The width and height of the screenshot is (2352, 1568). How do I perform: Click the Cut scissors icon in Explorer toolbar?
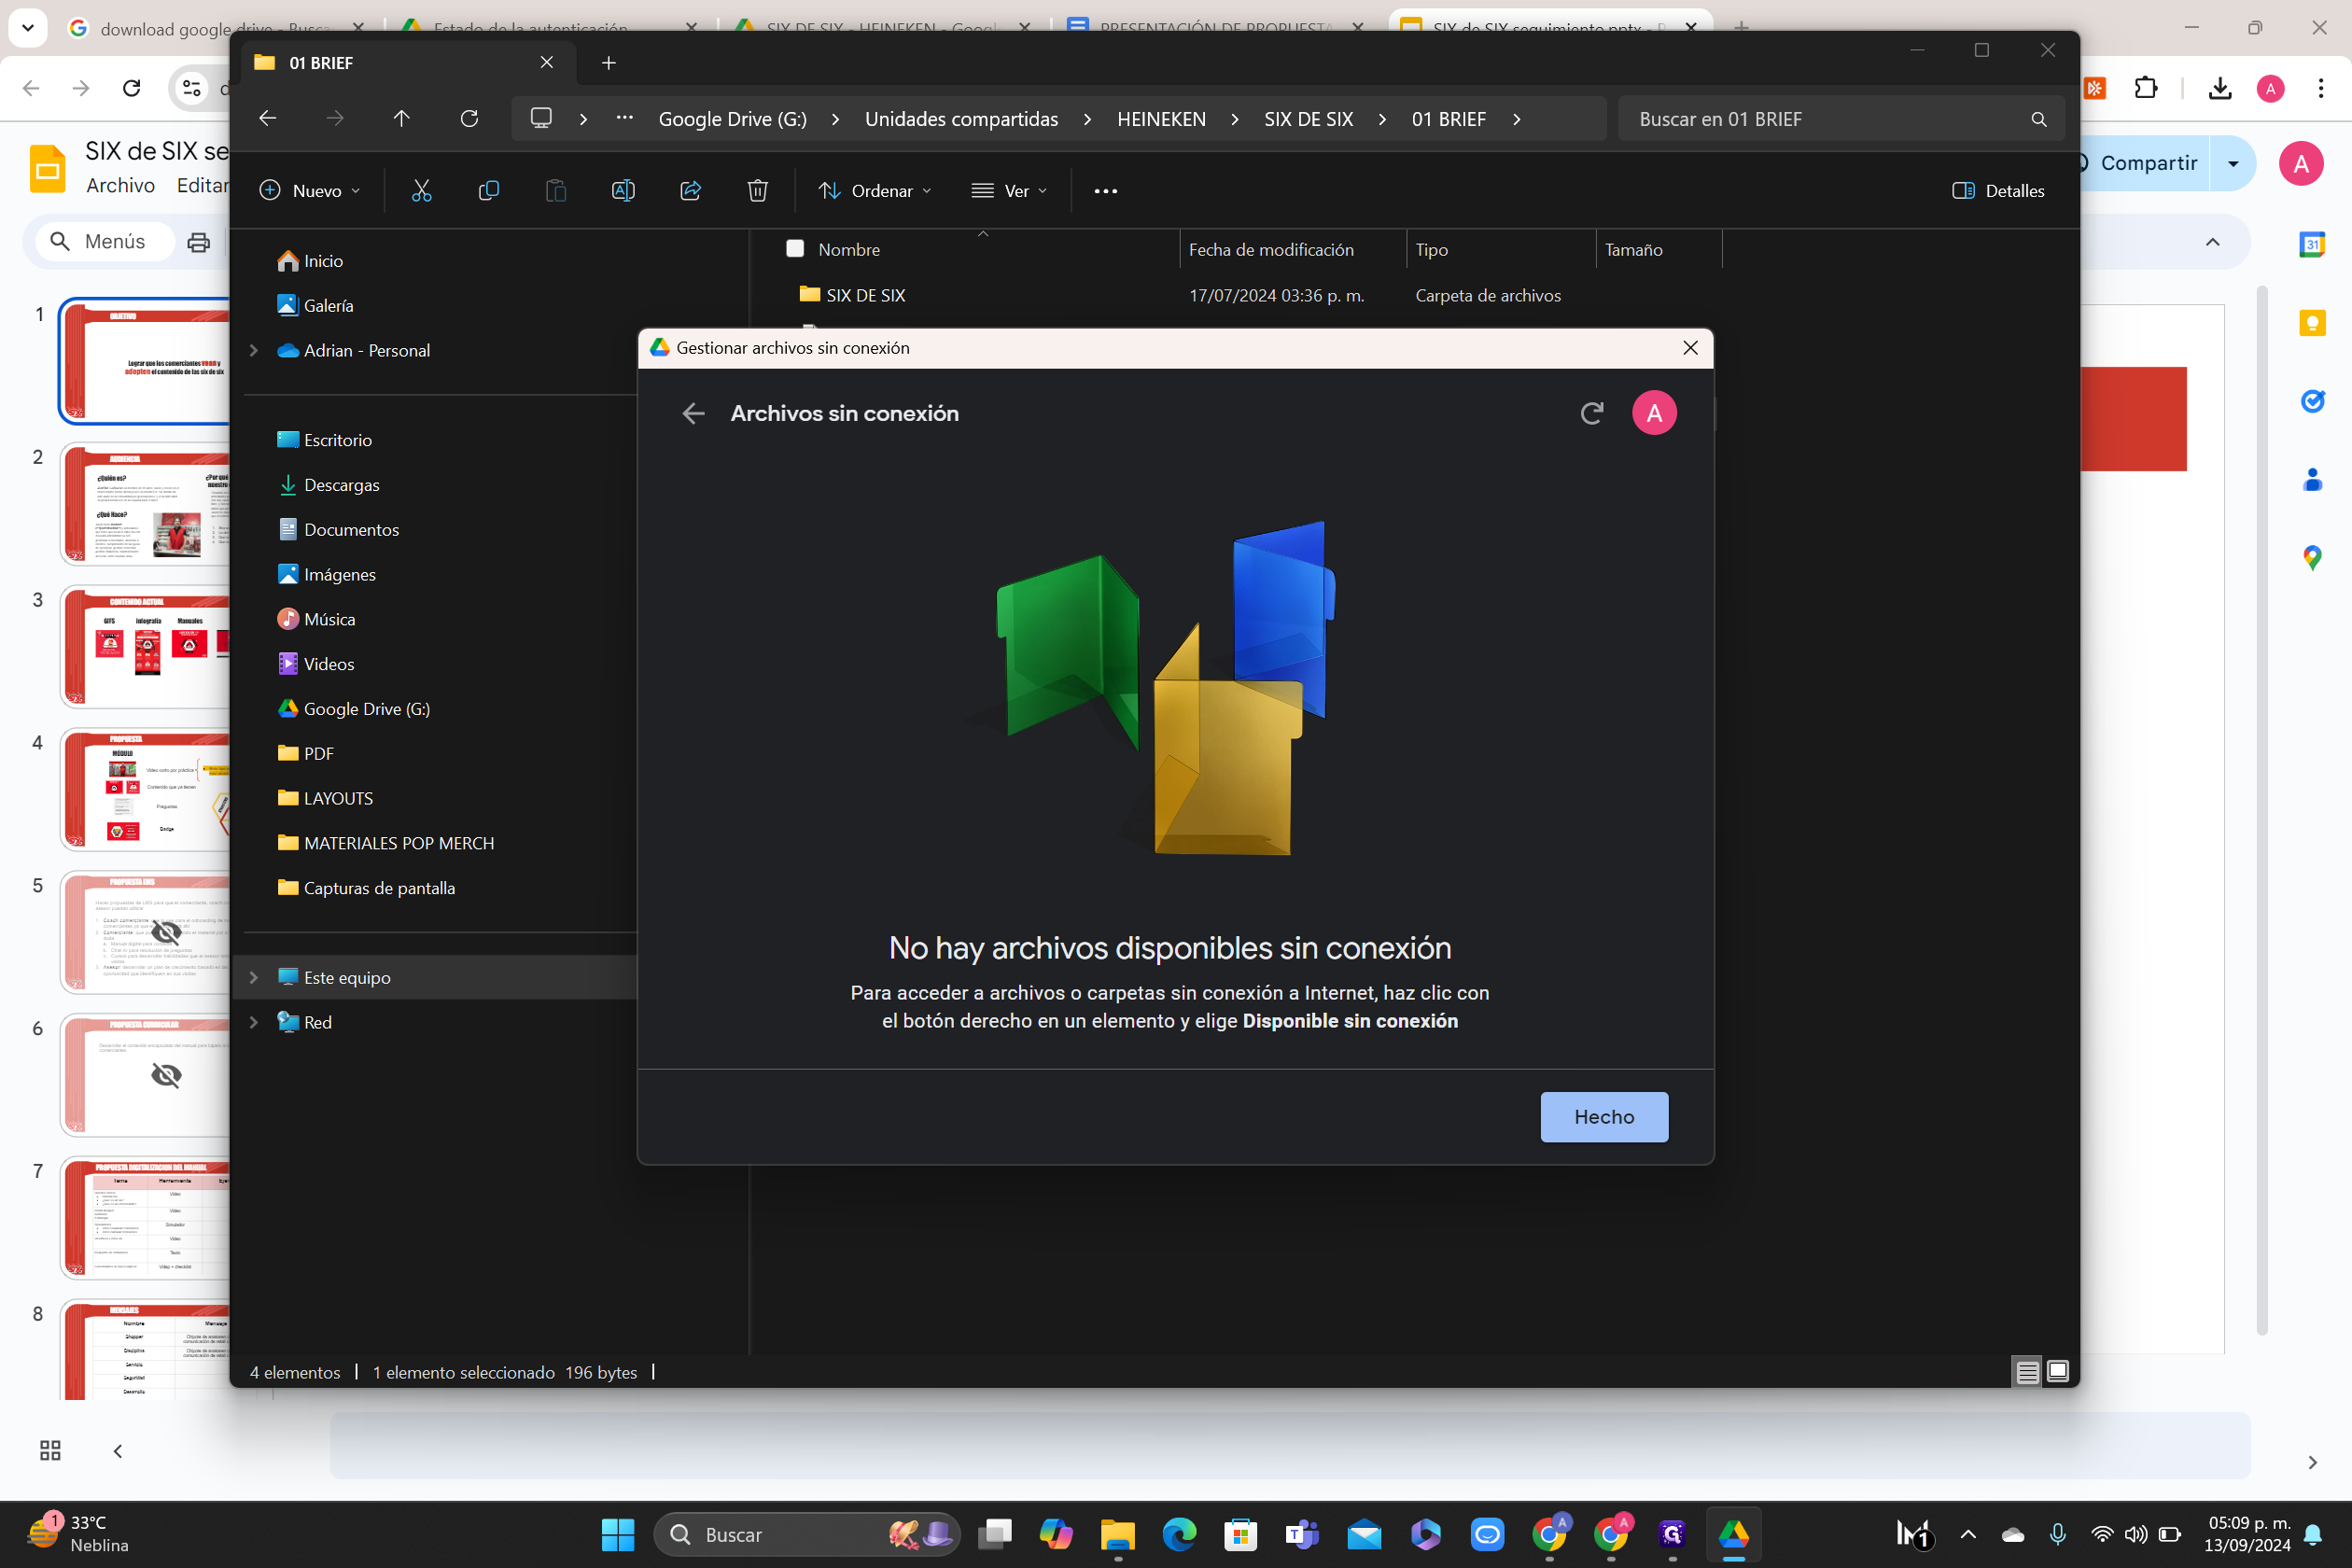tap(421, 190)
